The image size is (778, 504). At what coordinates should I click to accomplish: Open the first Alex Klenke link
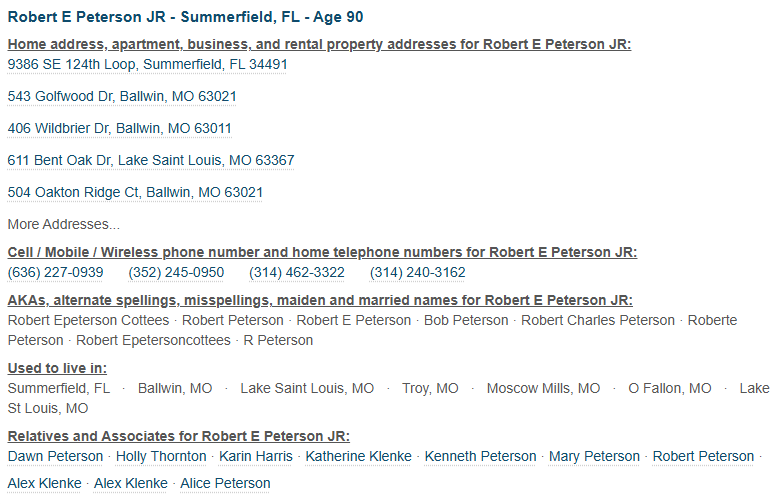click(x=45, y=483)
